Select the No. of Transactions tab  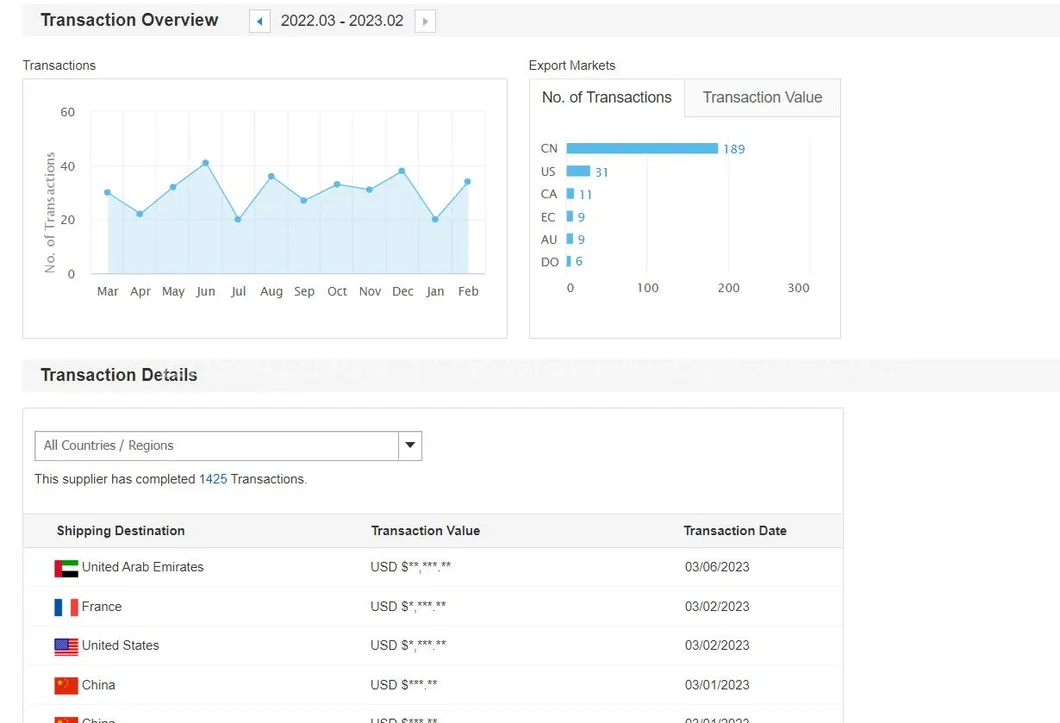click(x=607, y=98)
